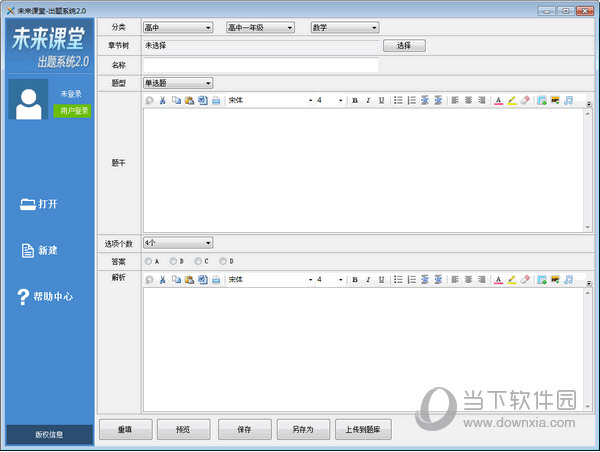The width and height of the screenshot is (600, 452).
Task: Open 宋体 font dropdown in 题干 toolbar
Action: coord(271,100)
